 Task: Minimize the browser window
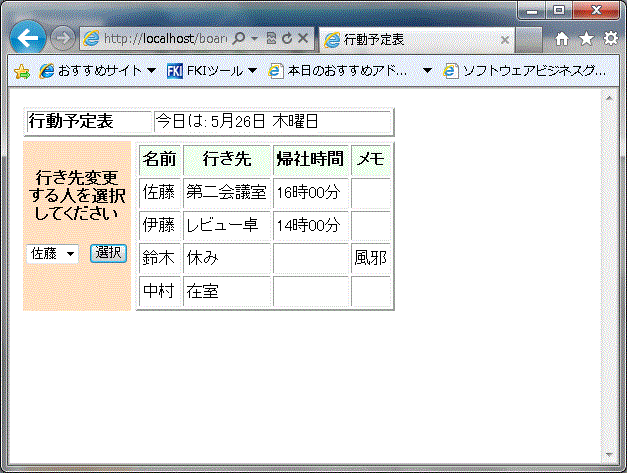[x=532, y=11]
